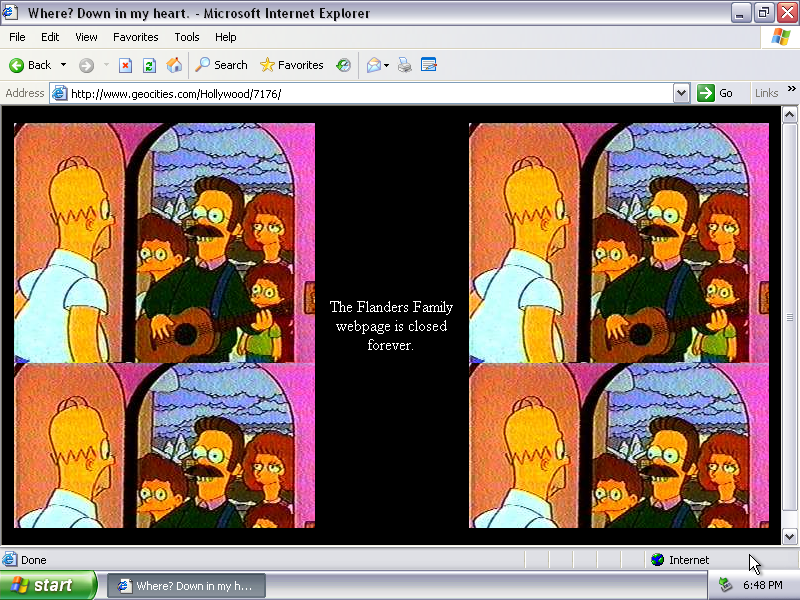Click the Back navigation button
Viewport: 800px width, 600px height.
(x=30, y=65)
